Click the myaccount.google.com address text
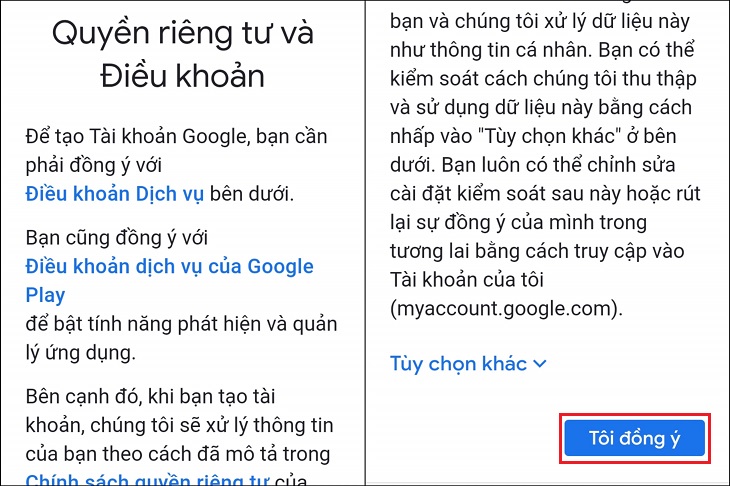The width and height of the screenshot is (730, 486). pyautogui.click(x=506, y=309)
